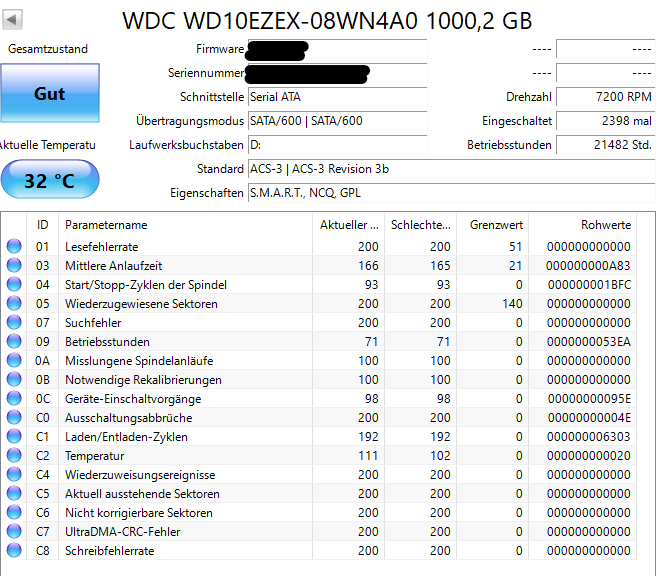
Task: Select raw value 000000000A83
Action: (x=588, y=266)
